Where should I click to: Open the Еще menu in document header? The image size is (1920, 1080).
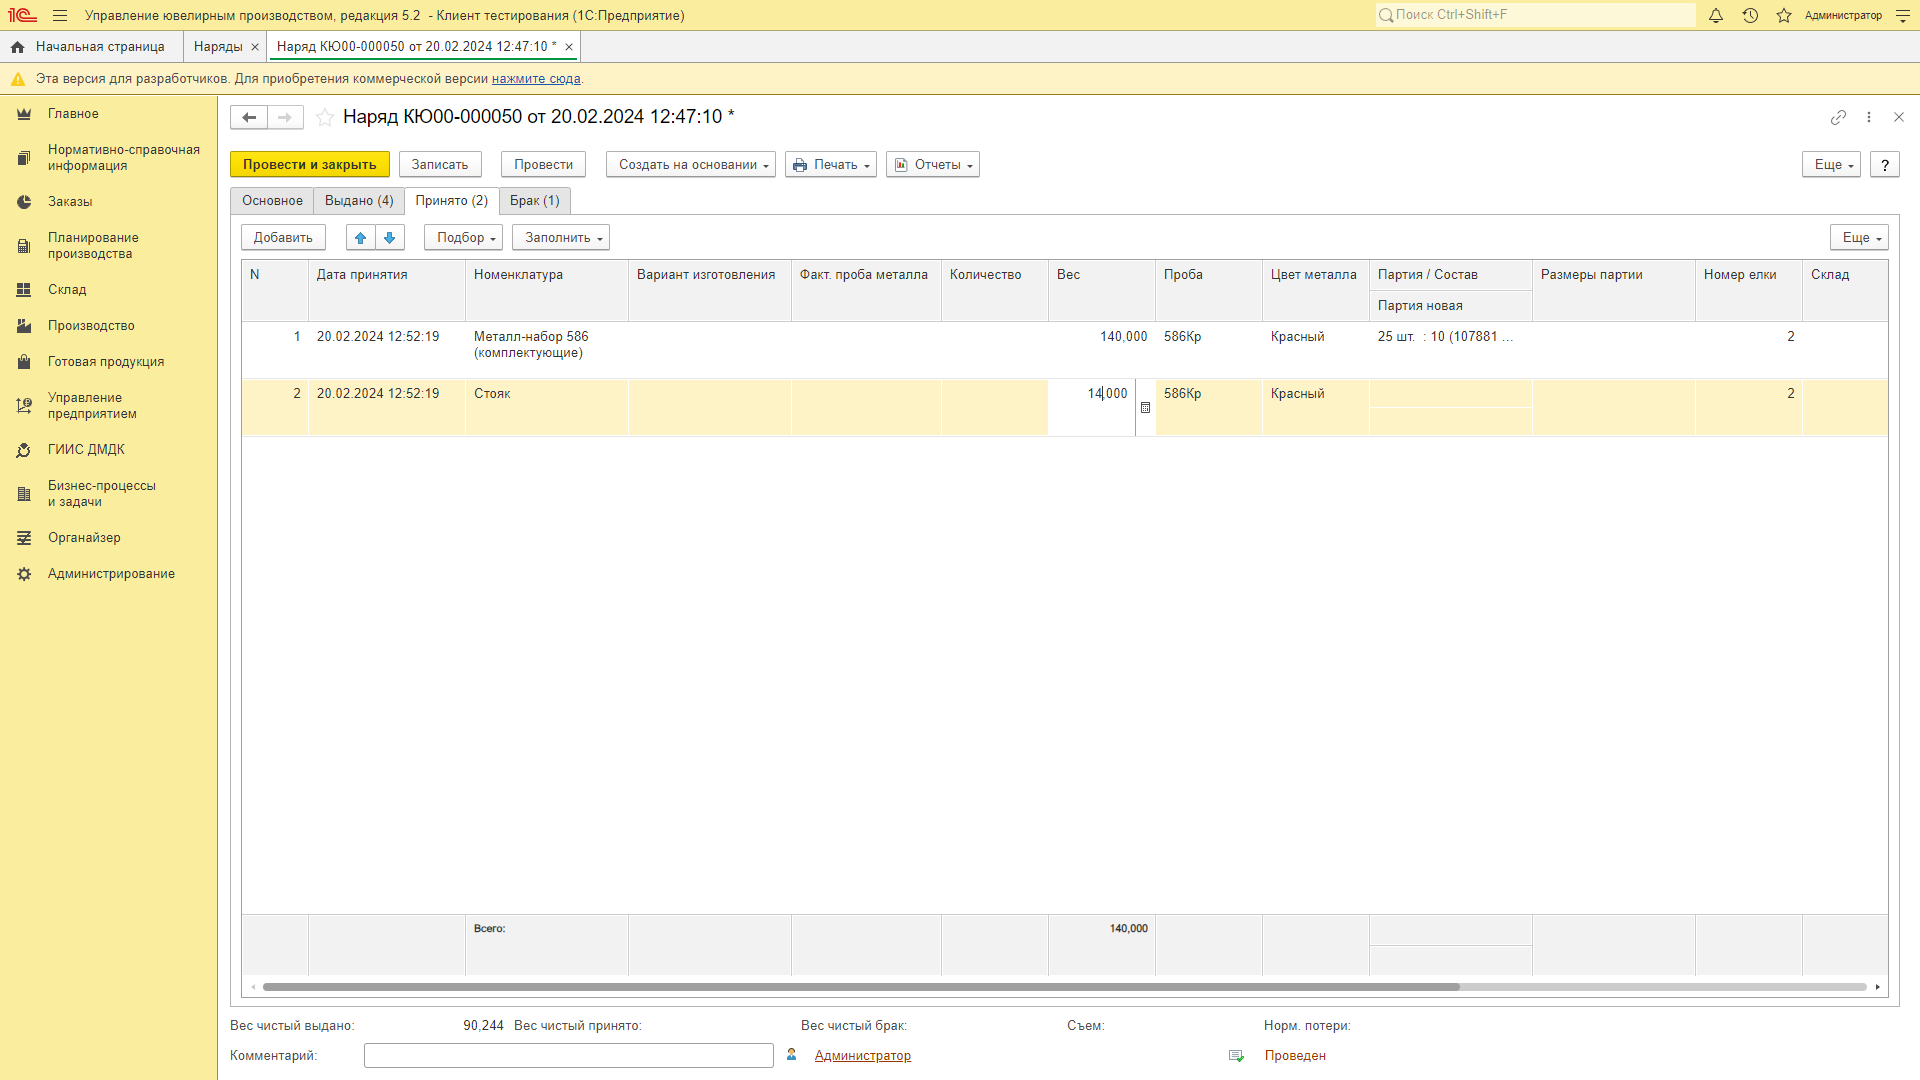click(x=1832, y=165)
